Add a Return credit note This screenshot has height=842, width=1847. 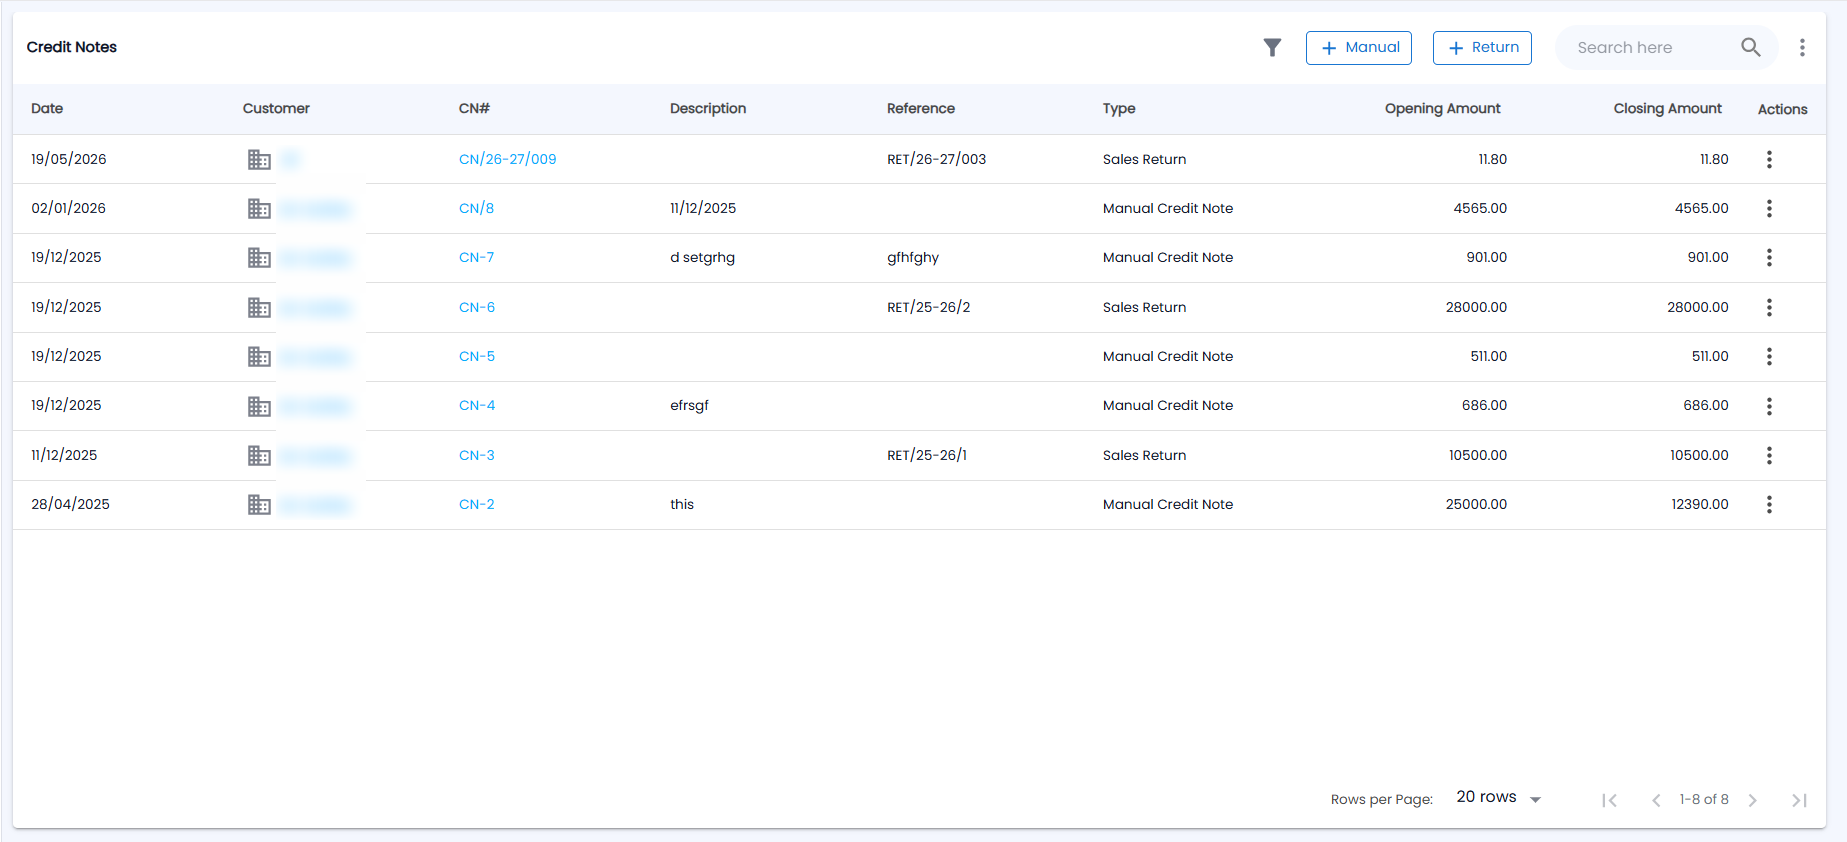pyautogui.click(x=1482, y=48)
